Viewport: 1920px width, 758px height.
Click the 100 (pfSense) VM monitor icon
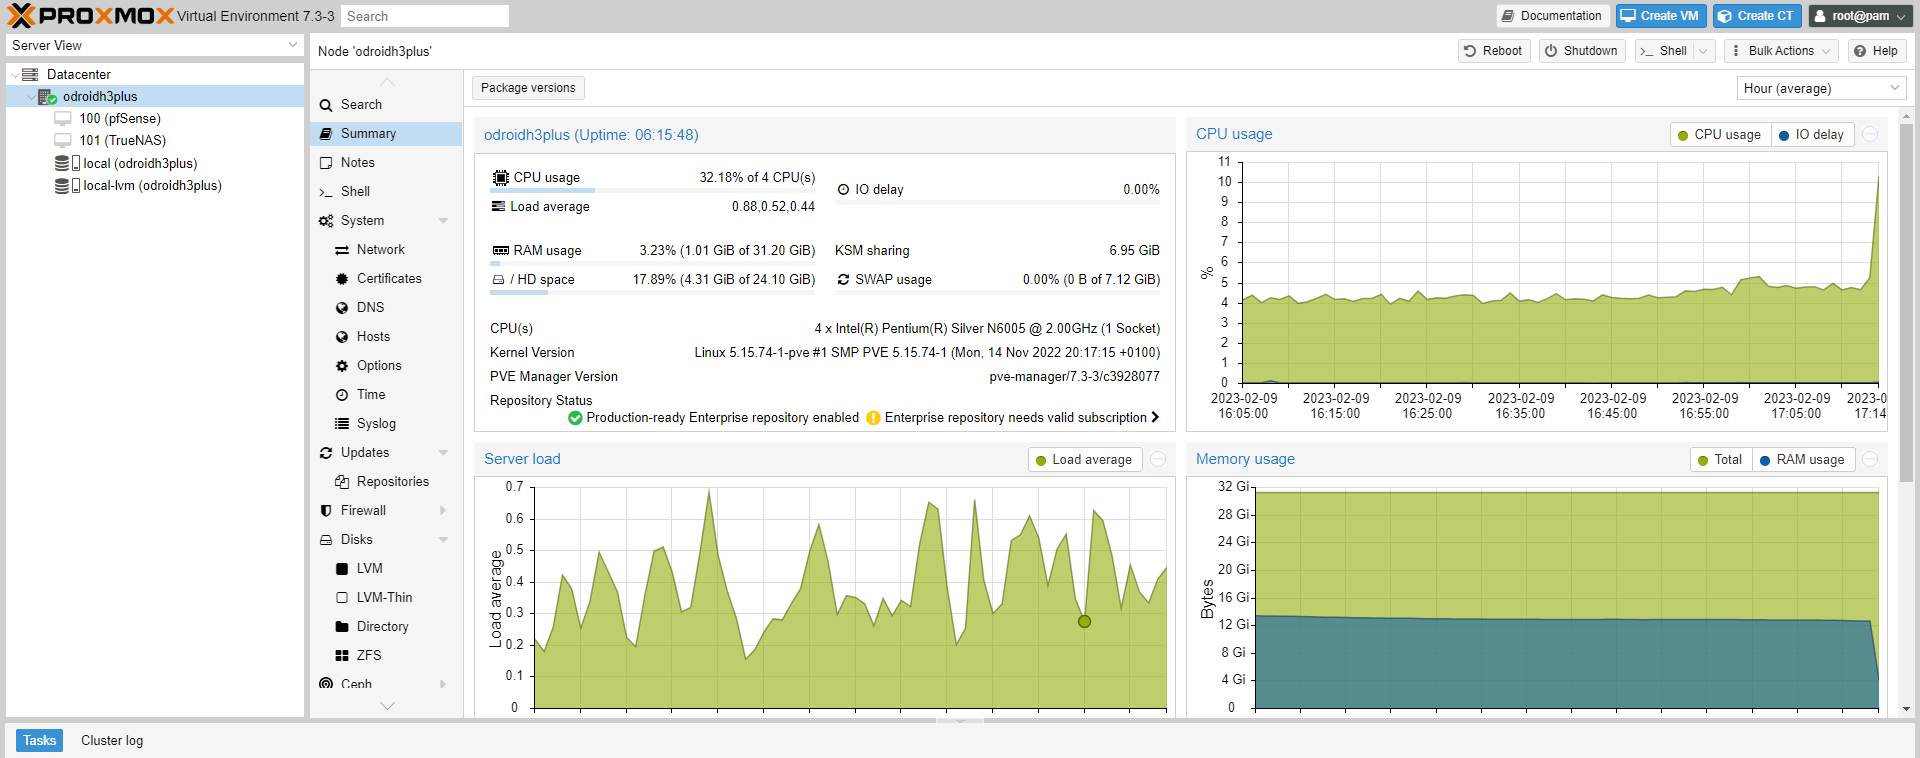[x=63, y=119]
